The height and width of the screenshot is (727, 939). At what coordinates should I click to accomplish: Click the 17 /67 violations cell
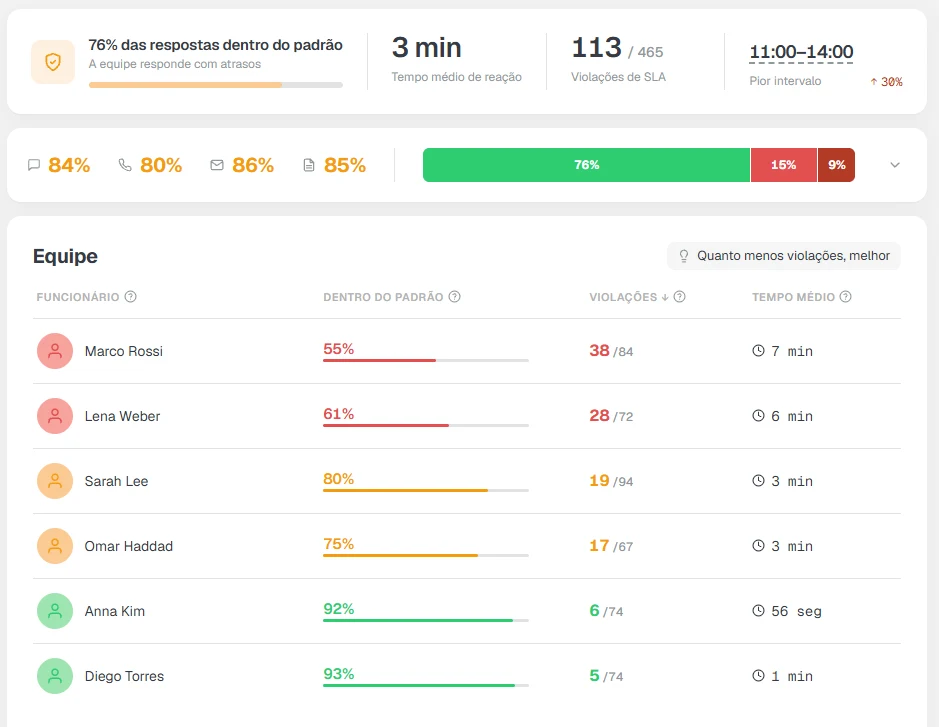(611, 546)
